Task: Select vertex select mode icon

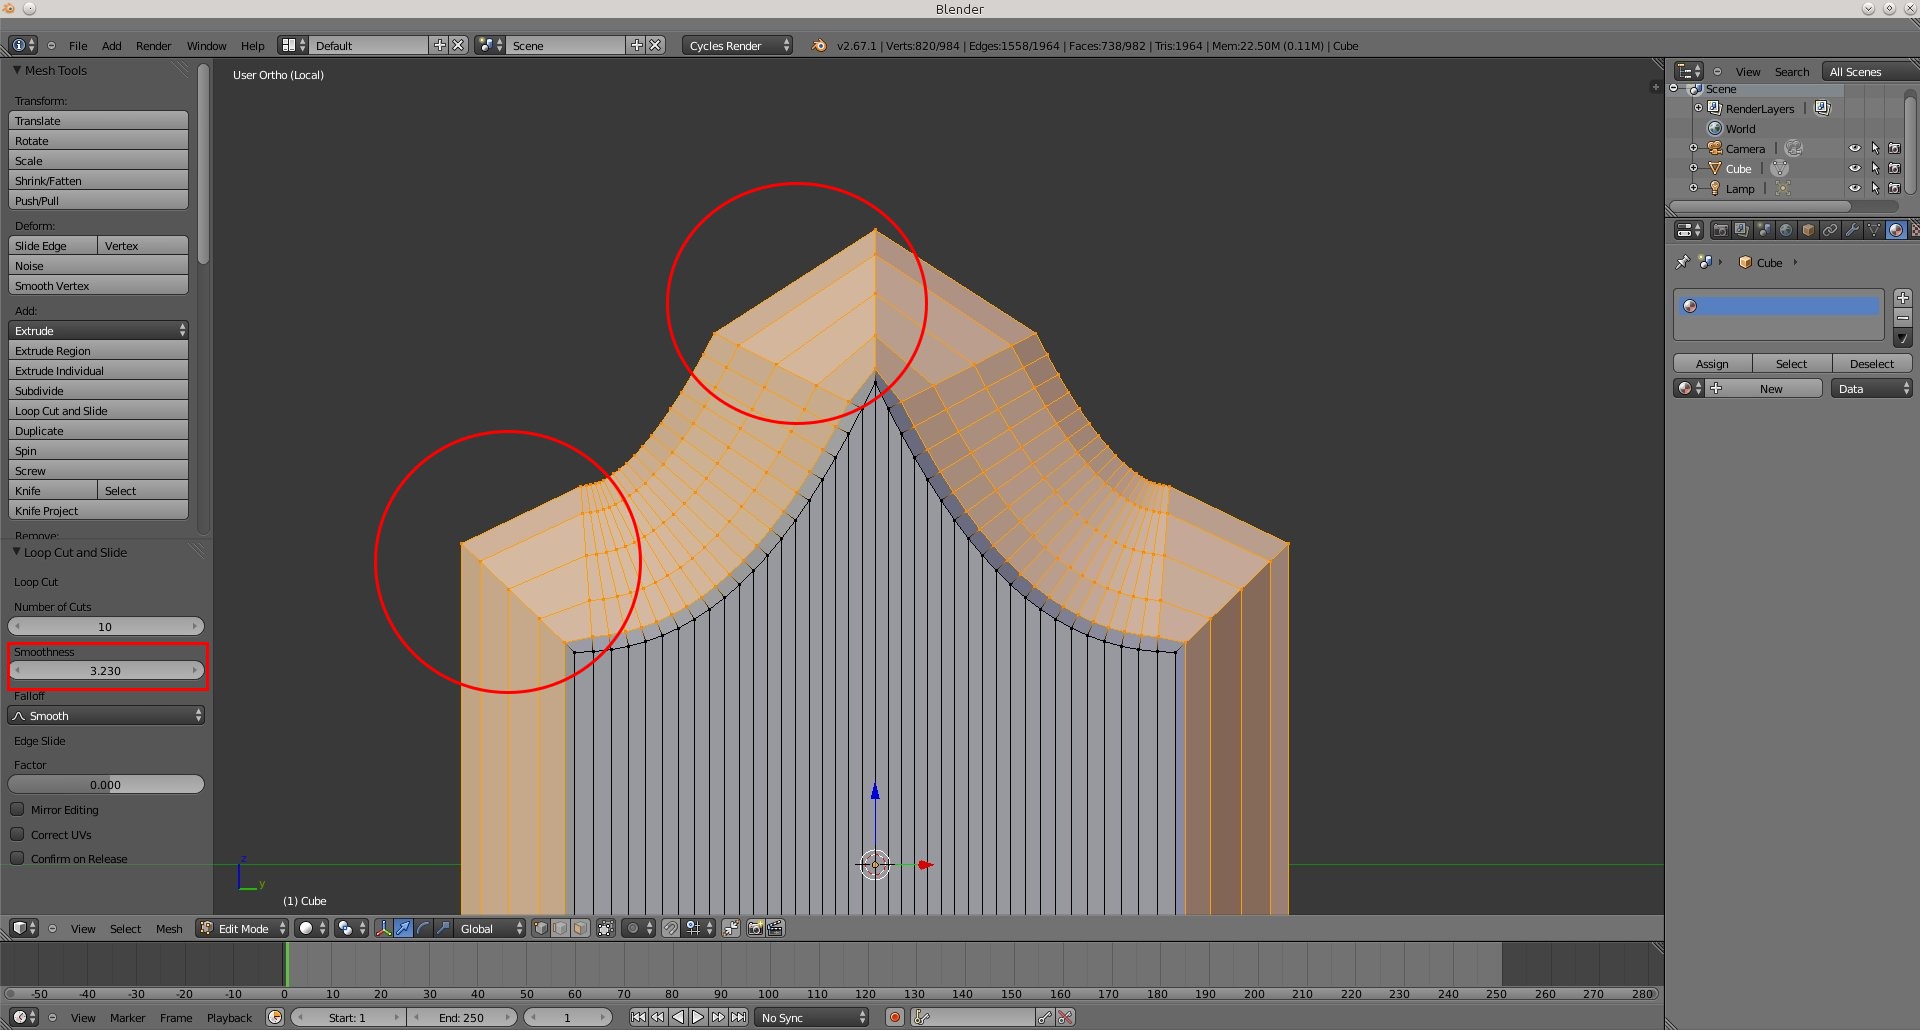Action: [541, 928]
